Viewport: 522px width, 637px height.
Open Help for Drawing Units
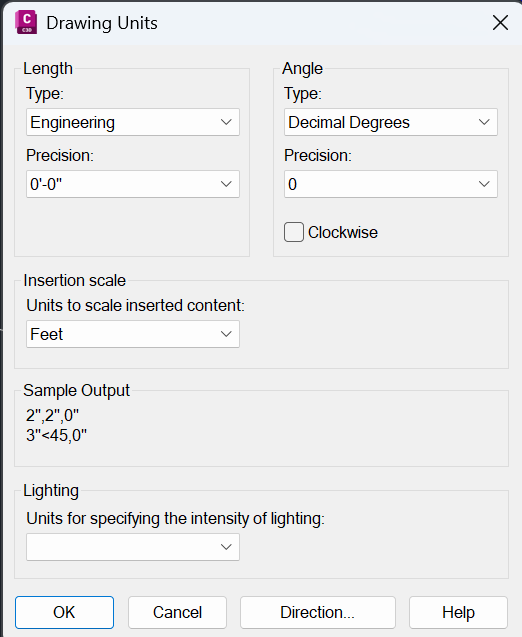[458, 612]
